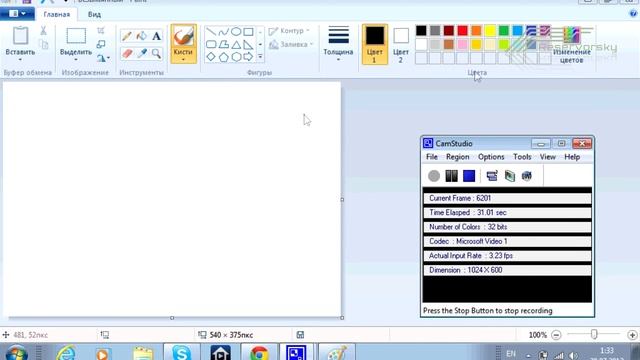
Task: Choose the Line shape
Action: point(211,31)
